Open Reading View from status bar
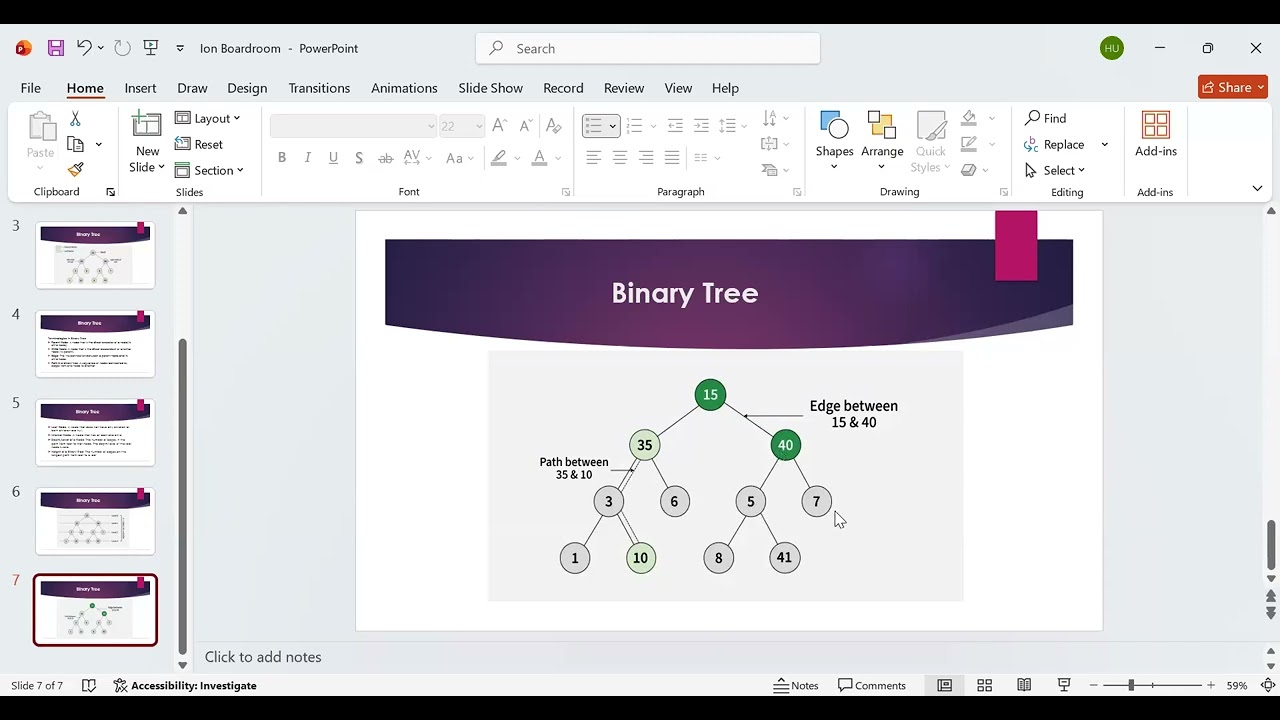Viewport: 1280px width, 720px height. pos(1024,685)
